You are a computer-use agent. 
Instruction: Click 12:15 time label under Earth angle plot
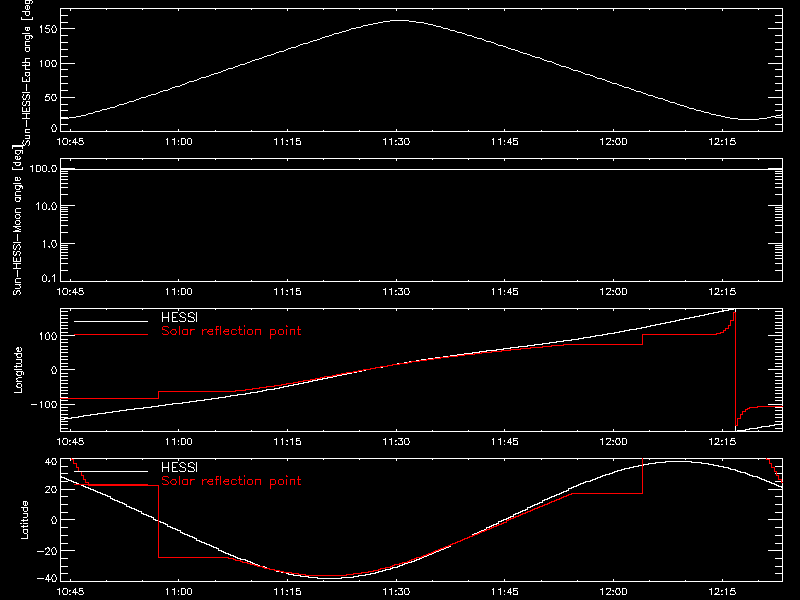pos(722,141)
